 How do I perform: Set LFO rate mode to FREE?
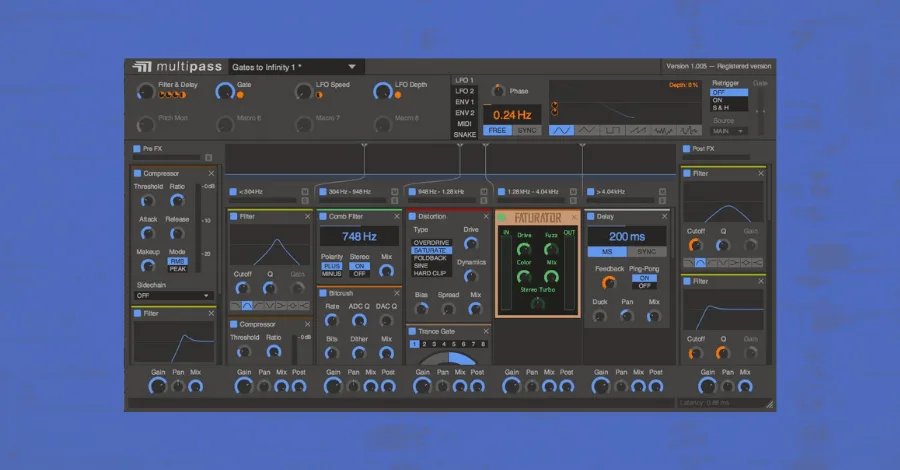click(x=497, y=131)
